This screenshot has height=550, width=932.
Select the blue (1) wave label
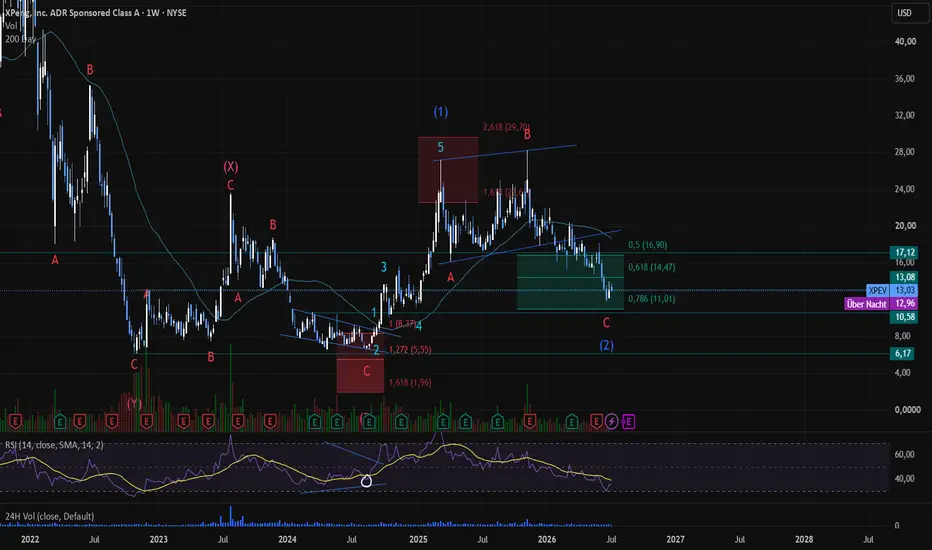click(440, 111)
